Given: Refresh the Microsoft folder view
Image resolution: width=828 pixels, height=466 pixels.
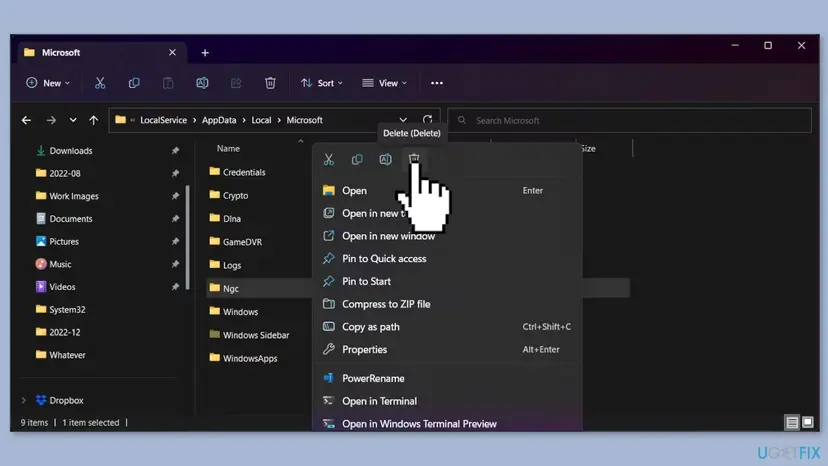Looking at the screenshot, I should (427, 120).
